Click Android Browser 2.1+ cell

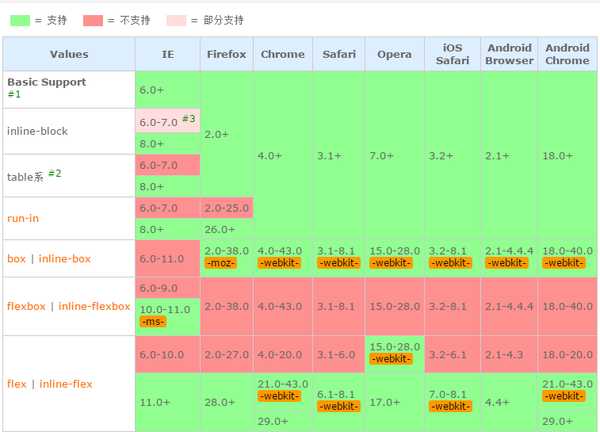509,156
